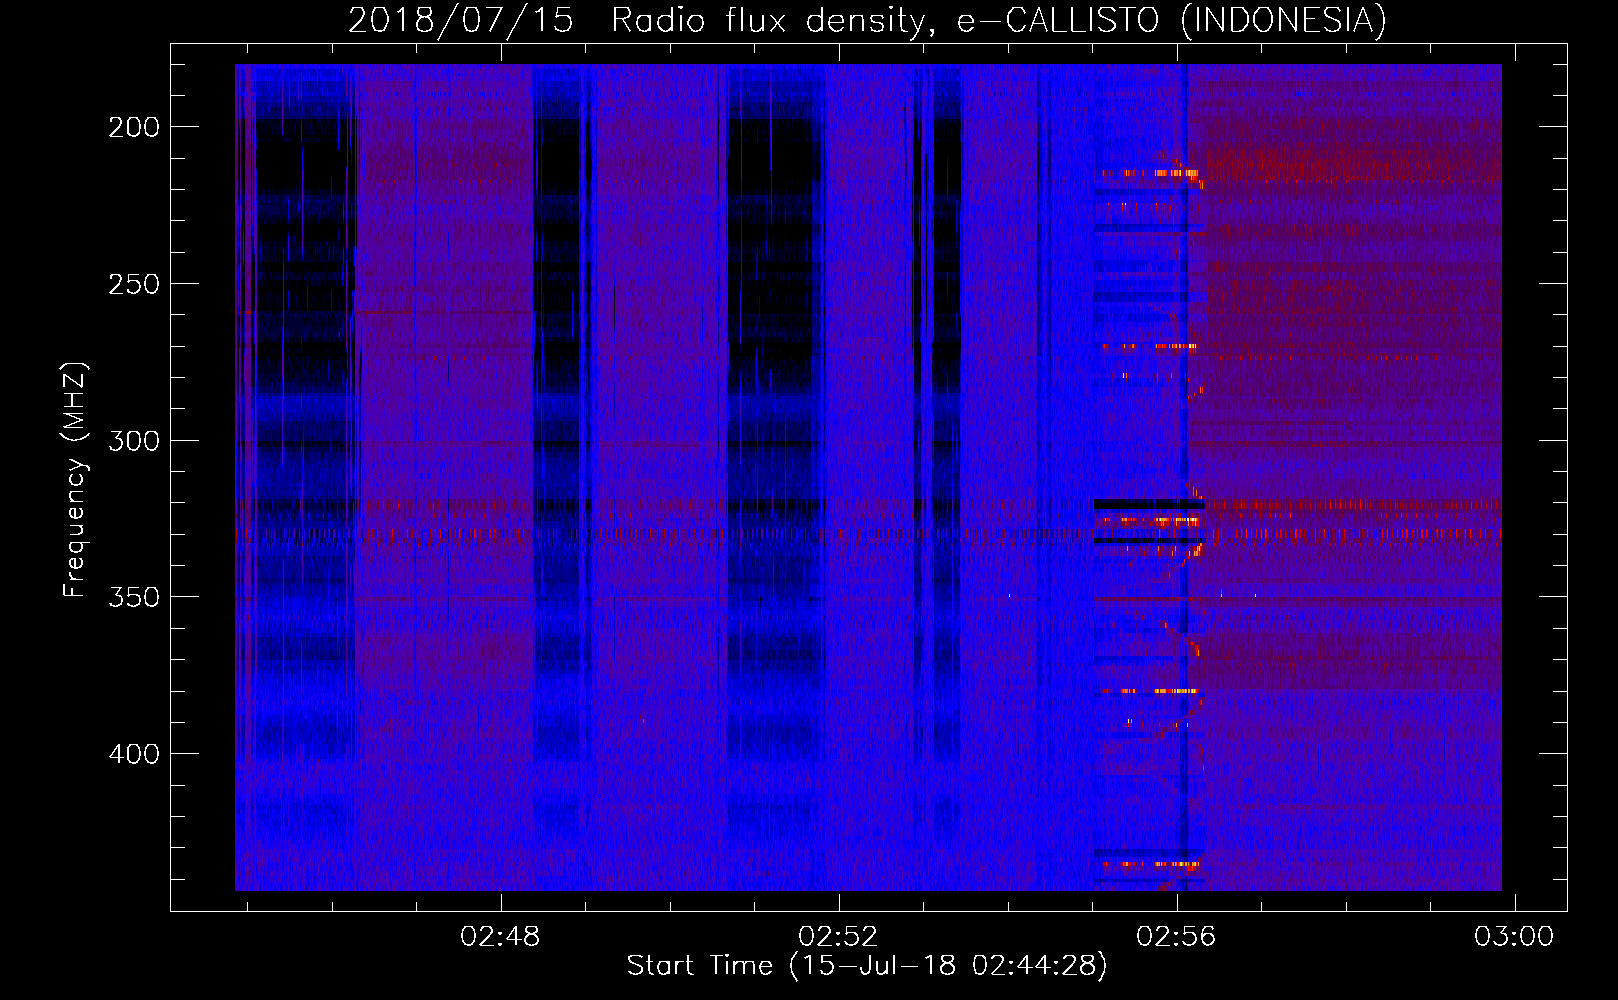This screenshot has width=1618, height=1000.
Task: Click the 03:00 time tick label
Action: point(1514,937)
